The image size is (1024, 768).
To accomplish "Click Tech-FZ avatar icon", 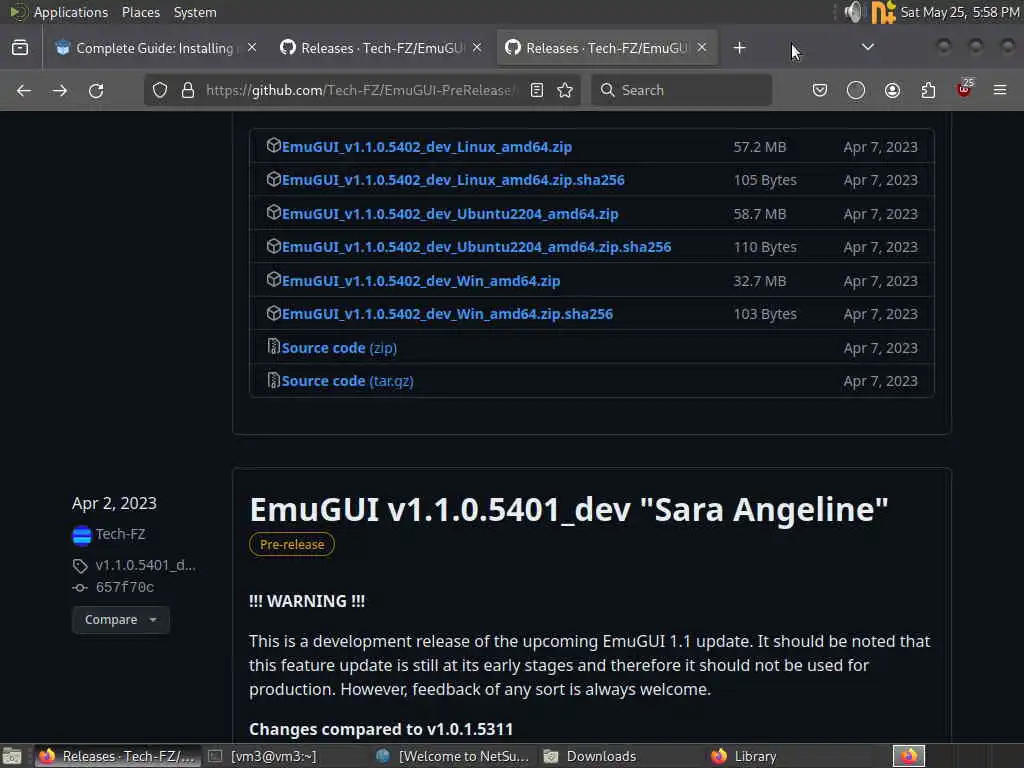I will point(82,536).
